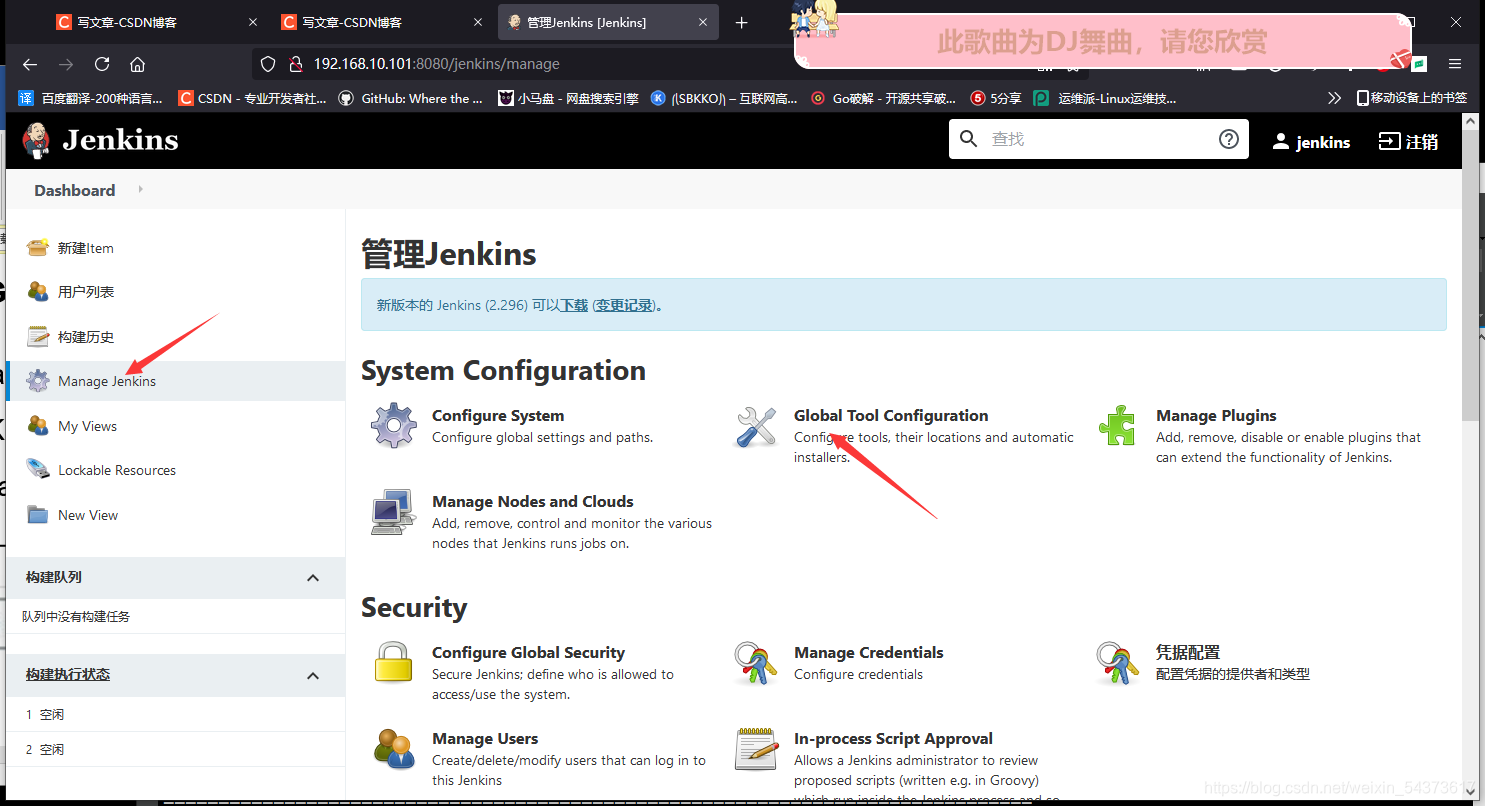Click the In-process Script Approval notepad icon
Viewport: 1485px width, 806px height.
point(756,749)
